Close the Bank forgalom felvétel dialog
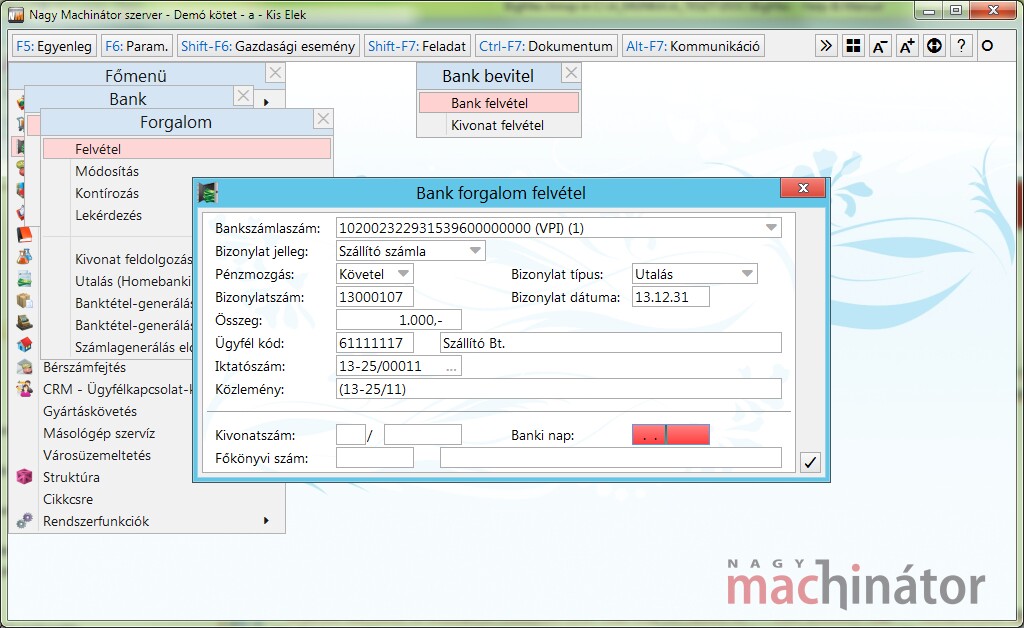Image resolution: width=1024 pixels, height=628 pixels. coord(803,188)
